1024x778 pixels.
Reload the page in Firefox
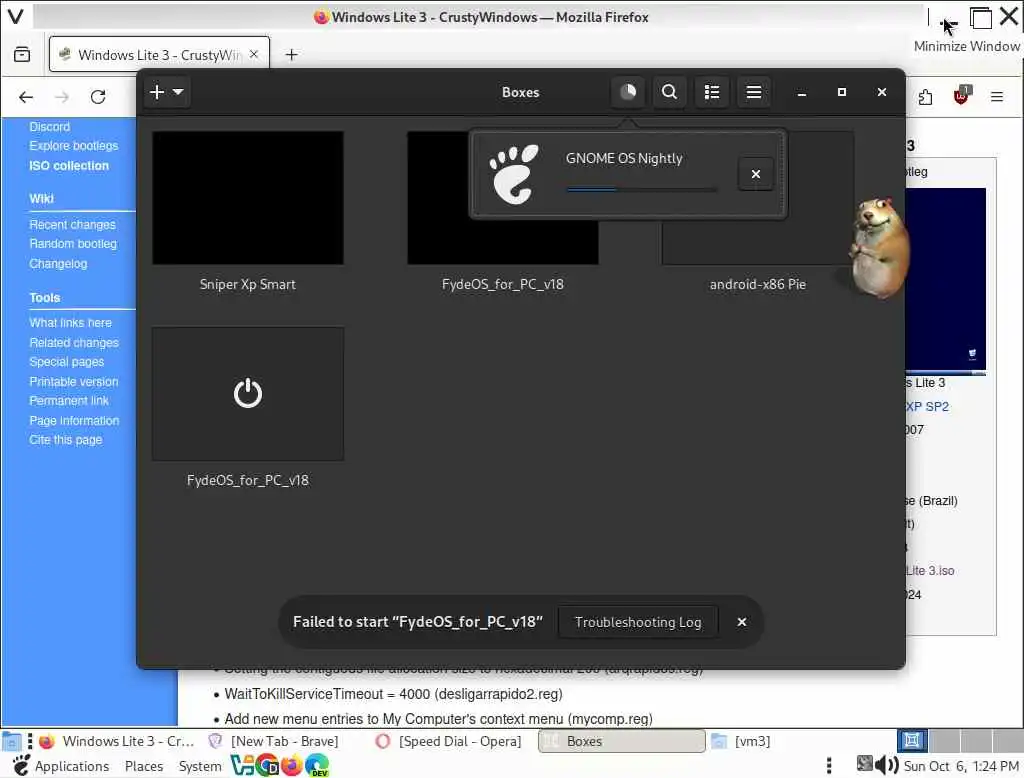pos(99,97)
